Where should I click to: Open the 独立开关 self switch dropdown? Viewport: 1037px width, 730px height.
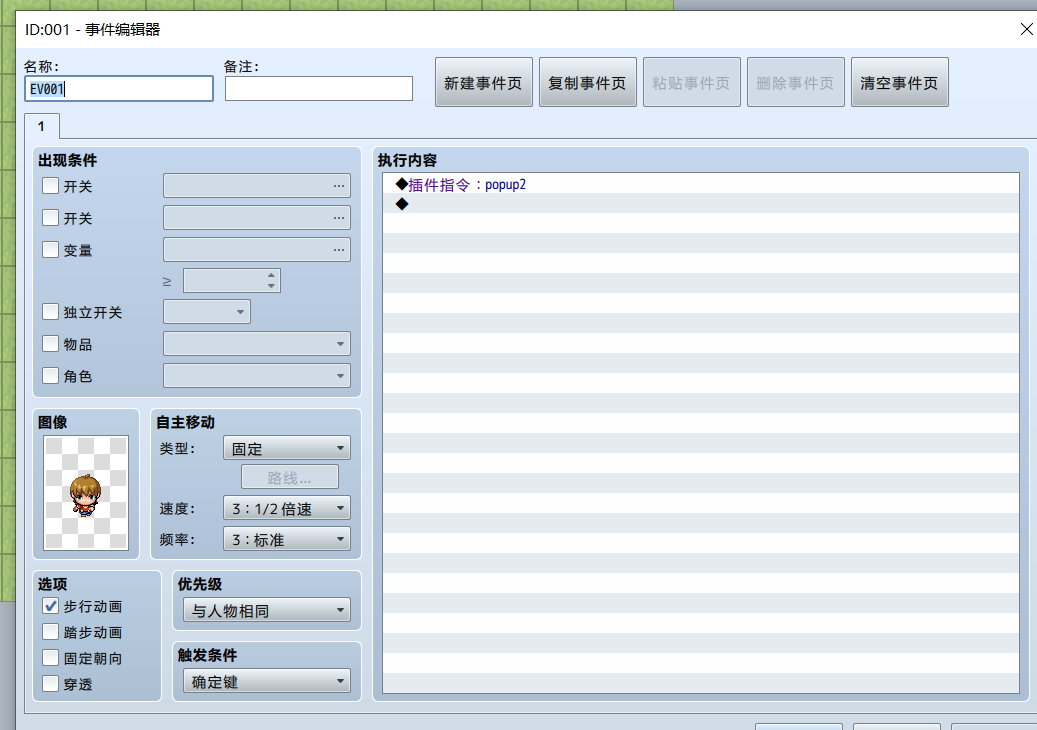207,311
